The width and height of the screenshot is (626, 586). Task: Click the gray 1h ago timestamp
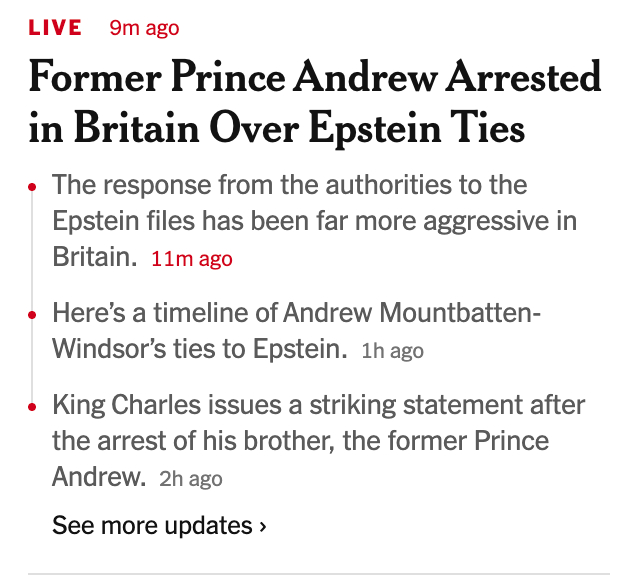(x=392, y=351)
